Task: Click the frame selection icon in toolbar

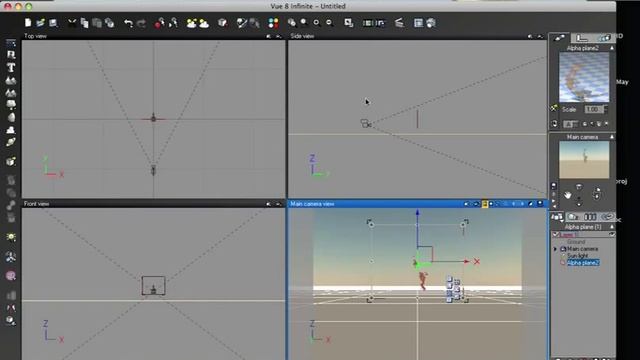Action: pyautogui.click(x=348, y=23)
